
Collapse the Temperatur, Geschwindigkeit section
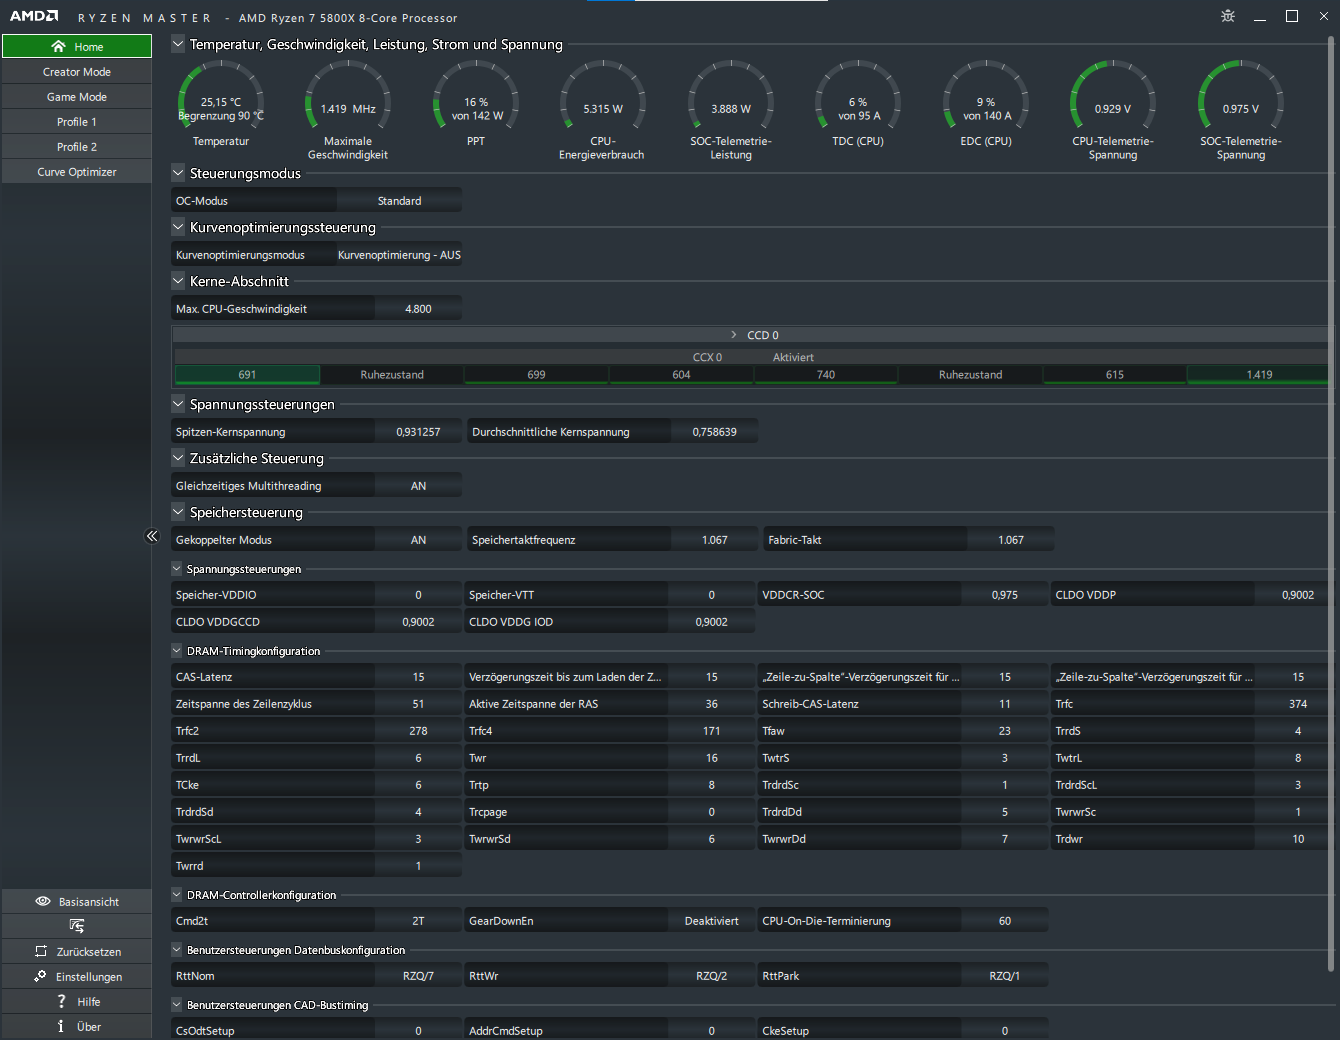pyautogui.click(x=178, y=44)
